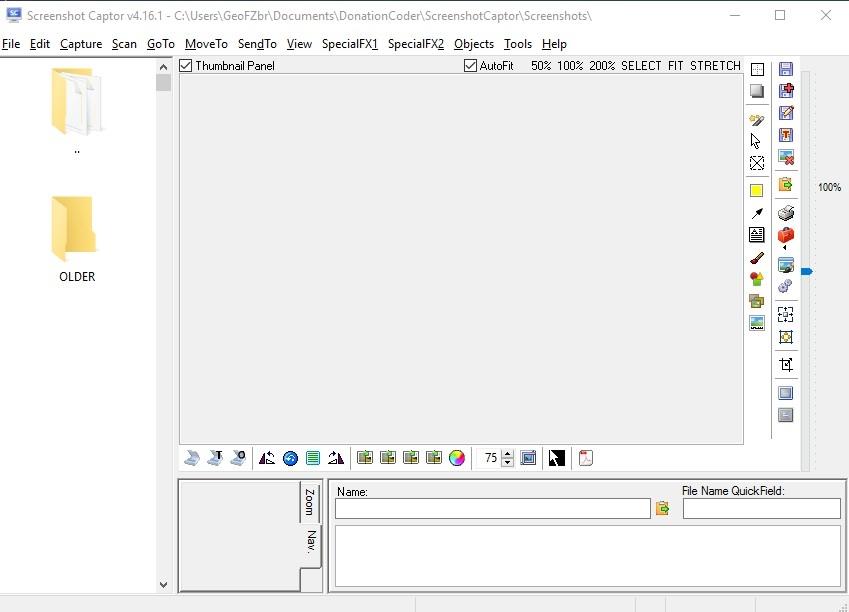Click the scanner icon marked T

[x=215, y=458]
